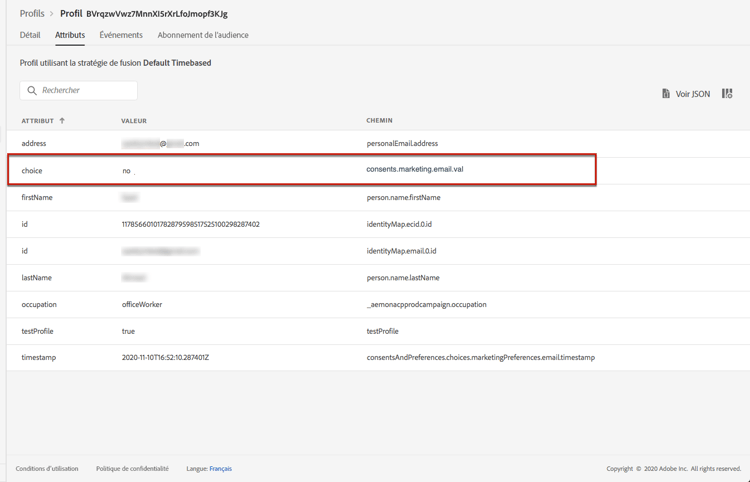Switch to the Détail tab
750x482 pixels.
30,35
